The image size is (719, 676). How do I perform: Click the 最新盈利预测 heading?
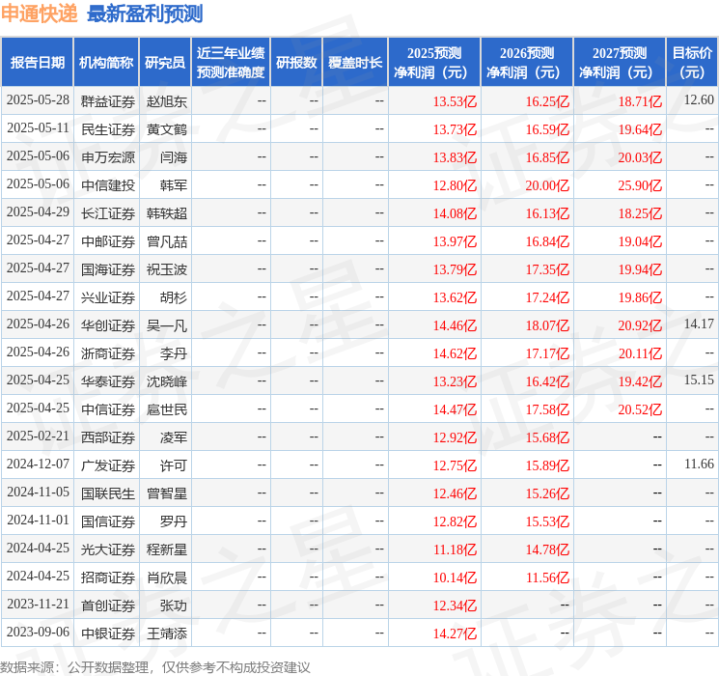point(145,14)
